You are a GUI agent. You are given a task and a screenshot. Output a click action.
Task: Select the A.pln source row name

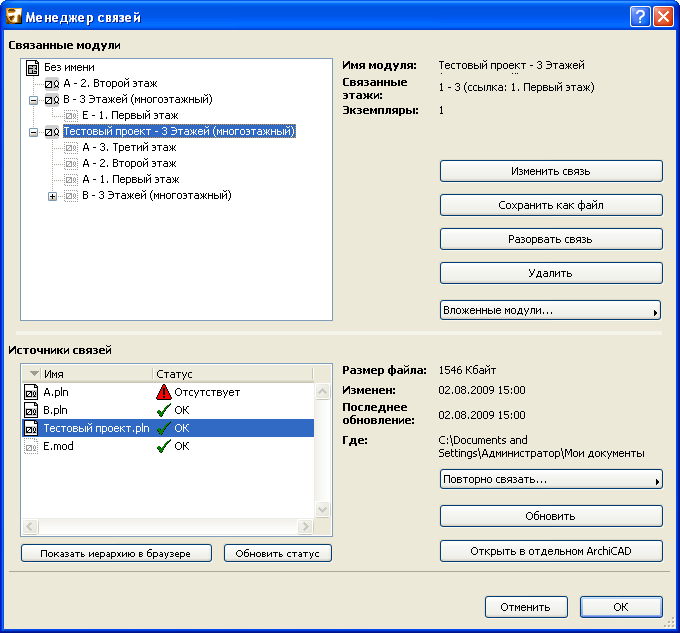pos(56,392)
